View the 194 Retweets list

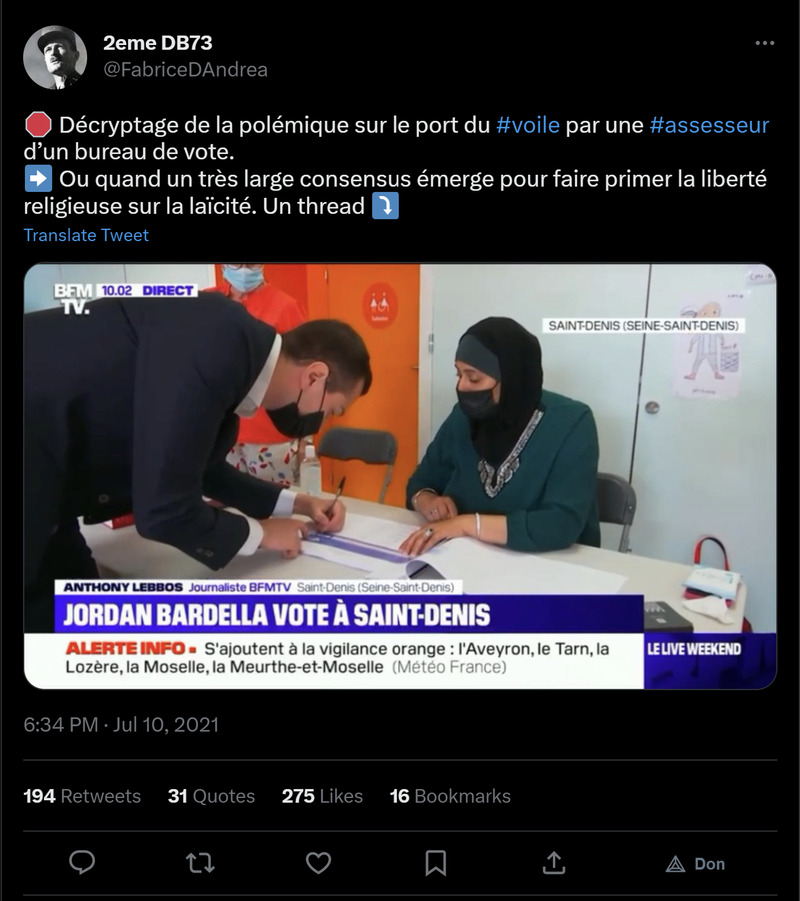(82, 796)
